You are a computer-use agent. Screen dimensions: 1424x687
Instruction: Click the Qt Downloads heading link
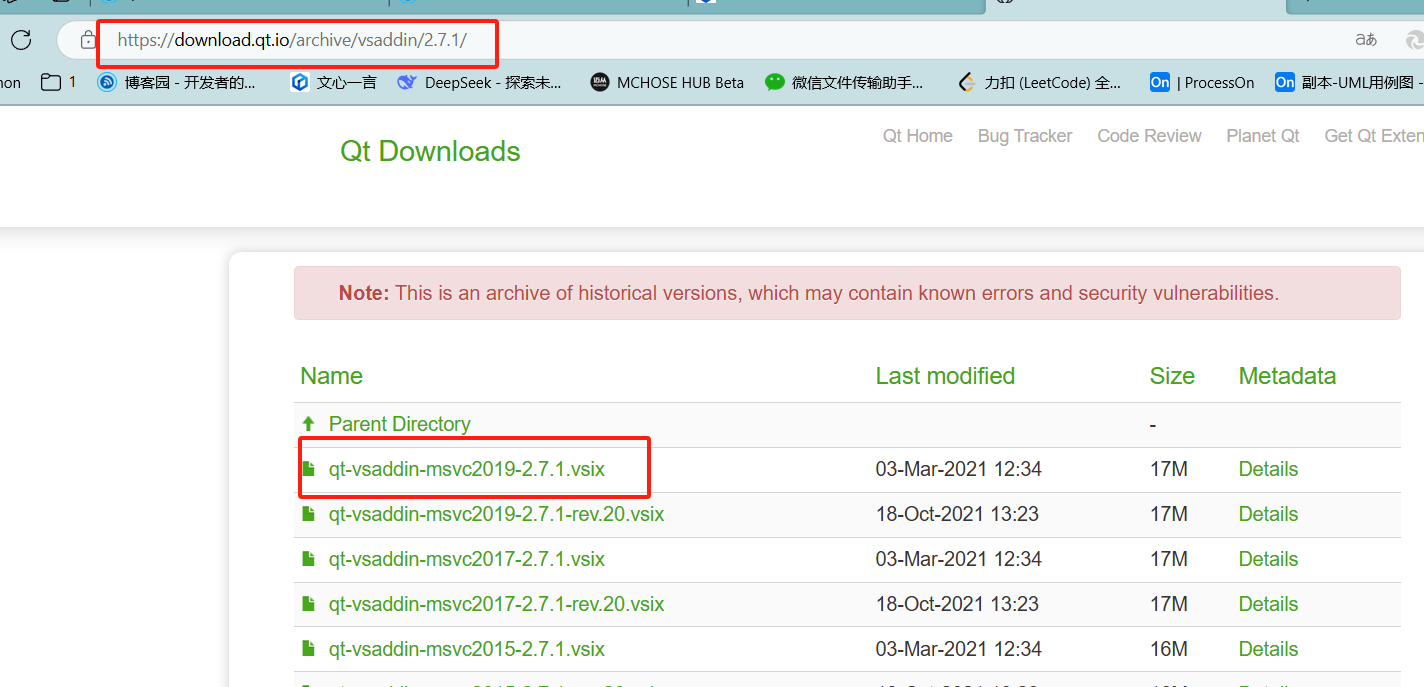430,152
